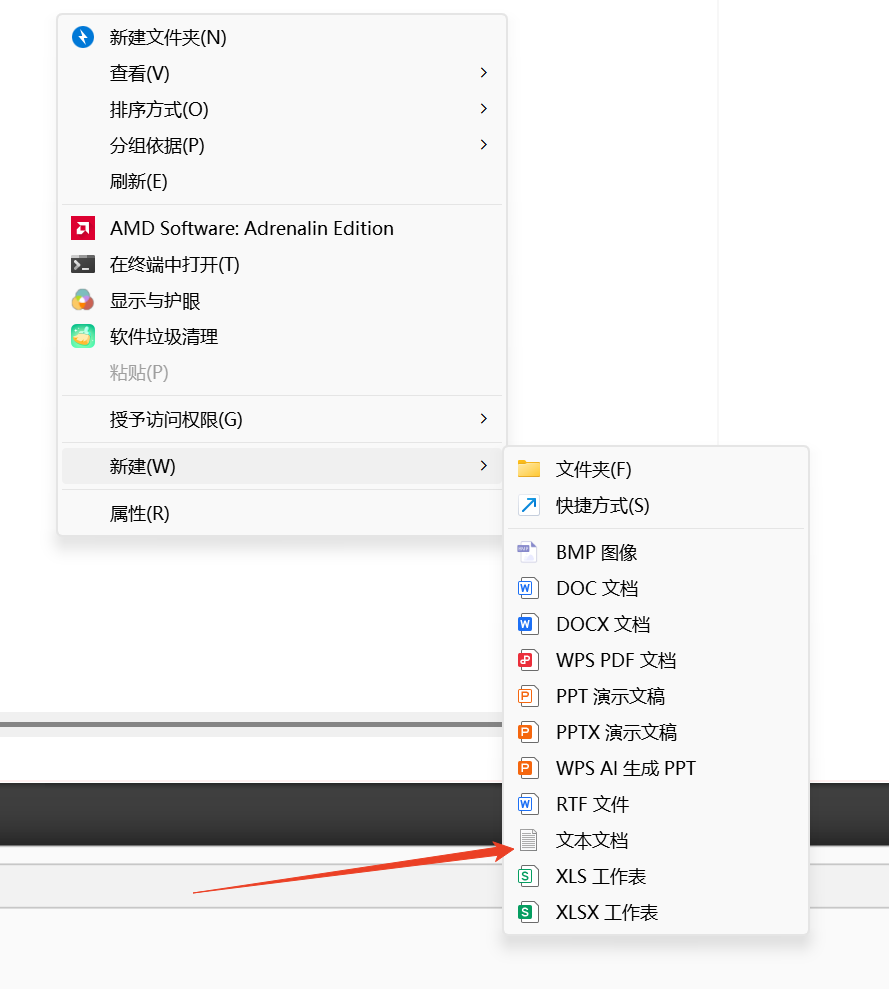Screen dimensions: 889x989
Task: Click the 查看(V) menu text
Action: click(139, 73)
